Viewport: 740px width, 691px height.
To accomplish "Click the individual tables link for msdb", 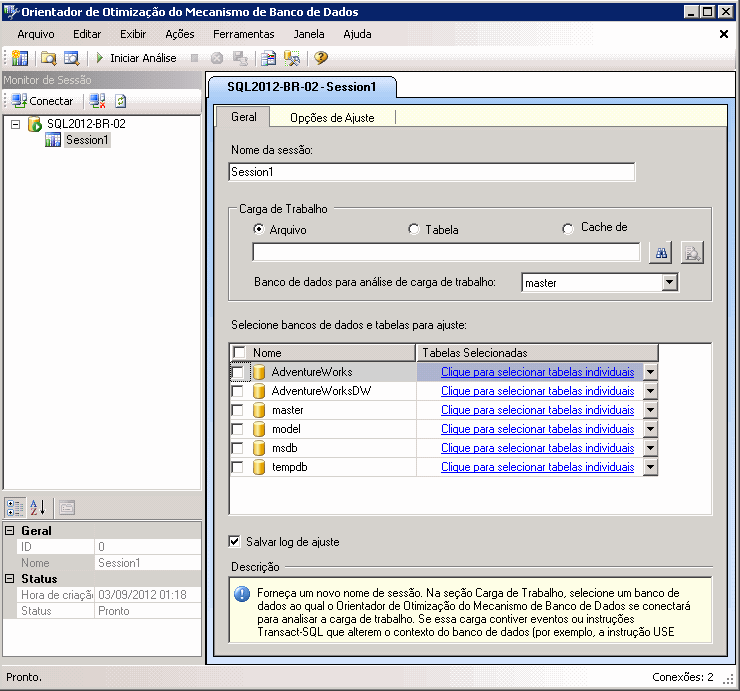I will (x=537, y=448).
